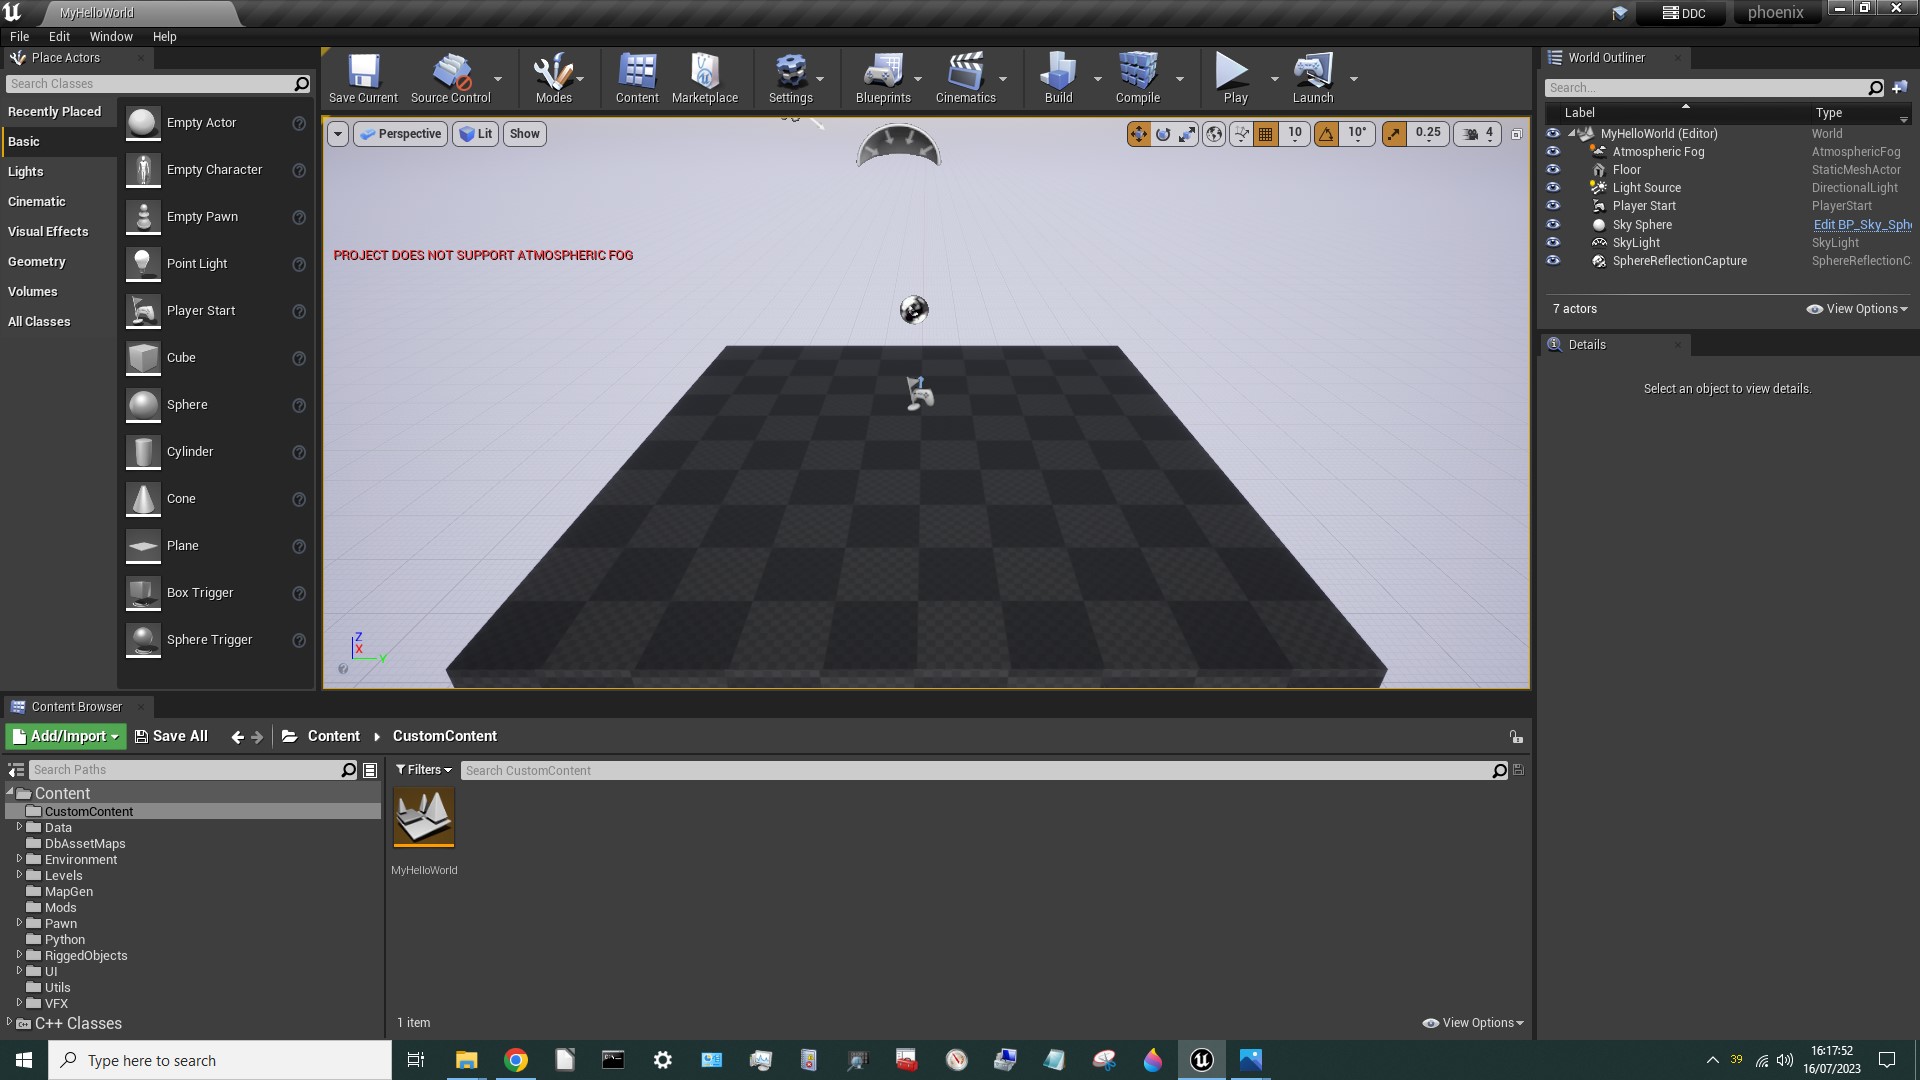Toggle visibility of the Light Source actor

[1553, 188]
